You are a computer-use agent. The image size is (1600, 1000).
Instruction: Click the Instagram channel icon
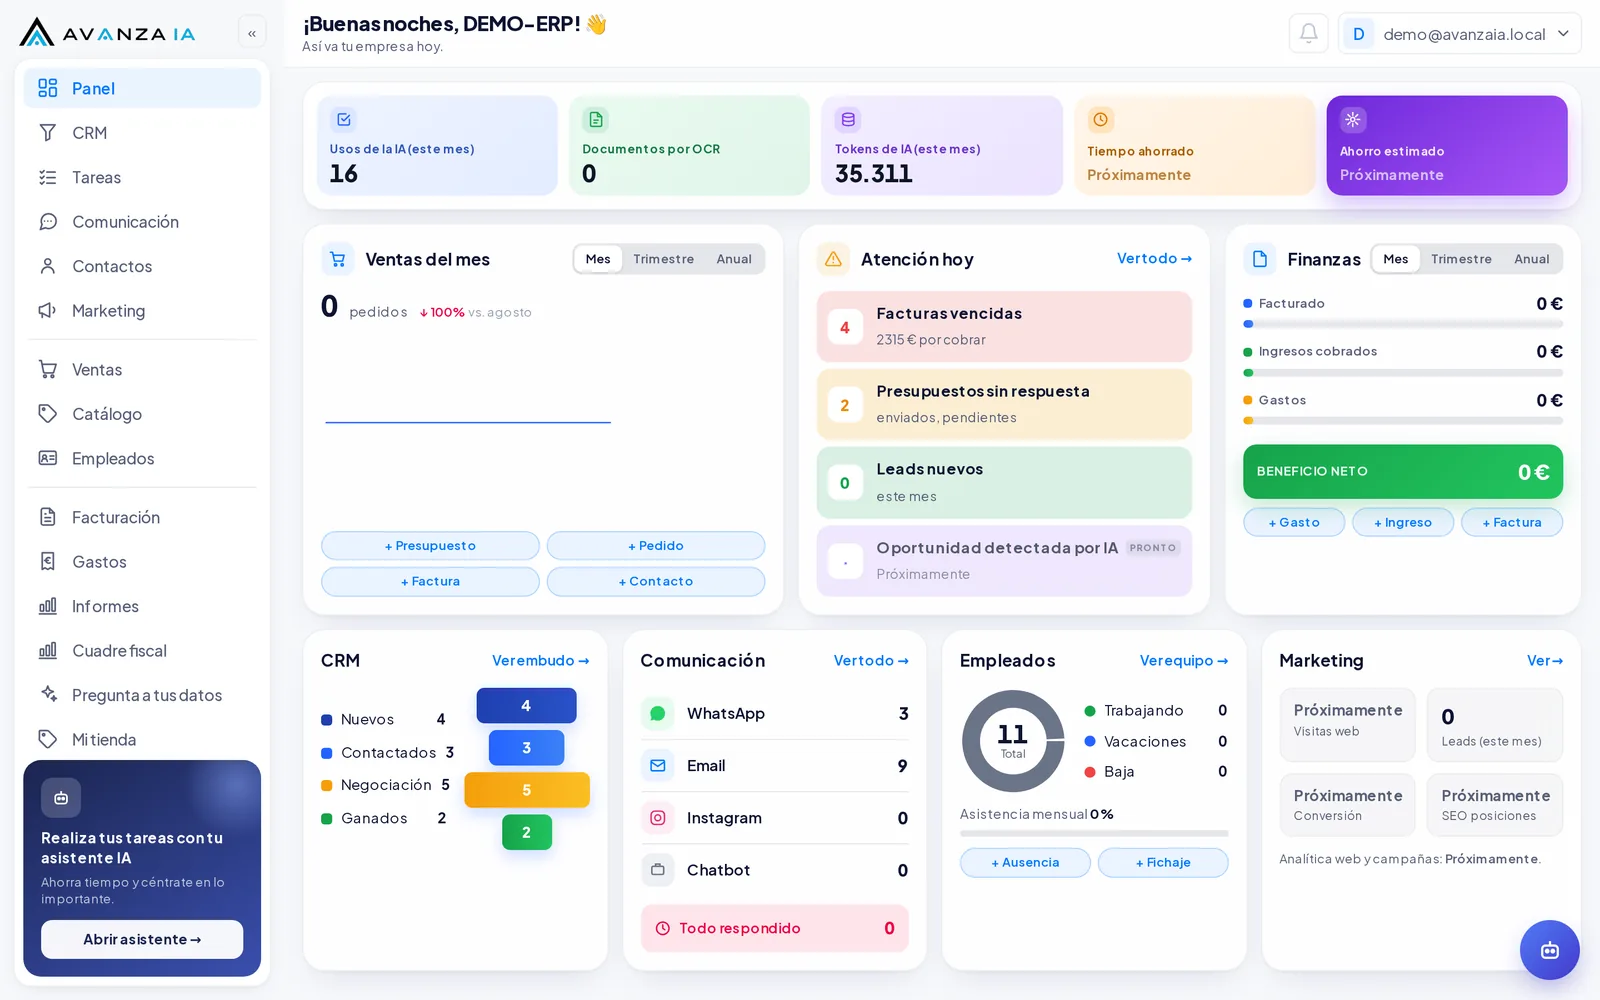[657, 818]
